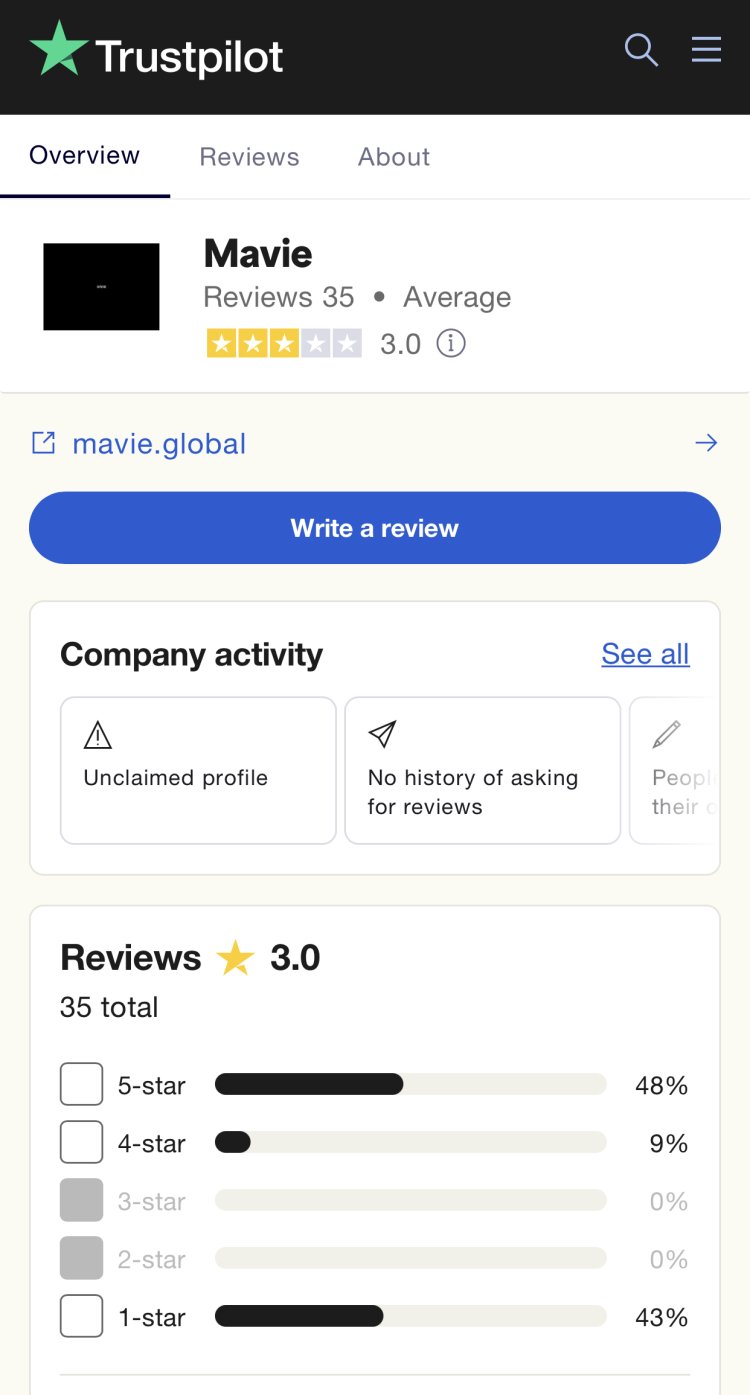
Task: Open the search magnifier icon
Action: pos(641,49)
